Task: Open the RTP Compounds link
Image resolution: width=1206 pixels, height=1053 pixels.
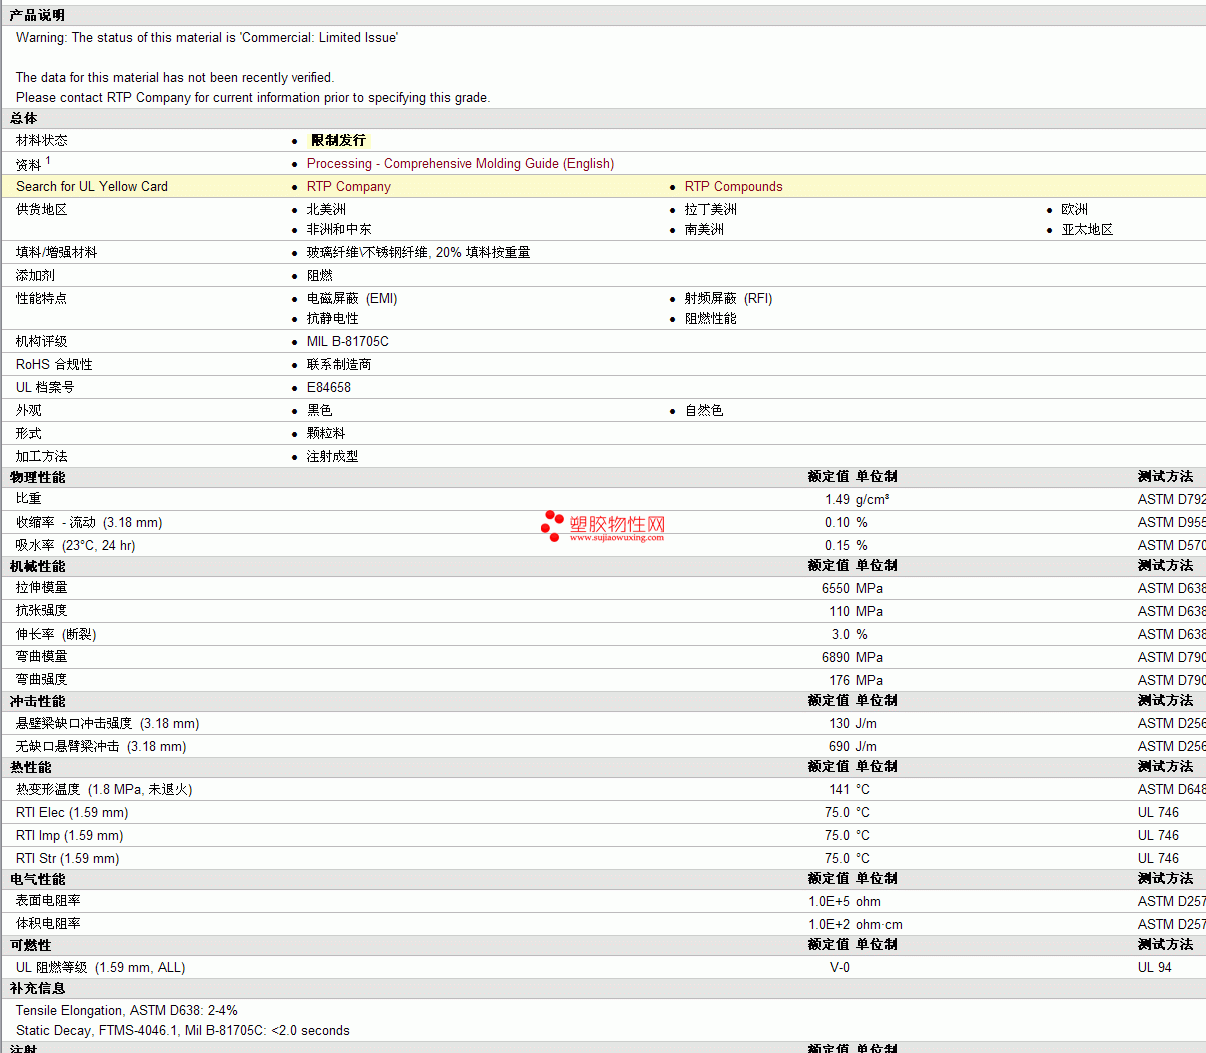Action: [x=733, y=186]
